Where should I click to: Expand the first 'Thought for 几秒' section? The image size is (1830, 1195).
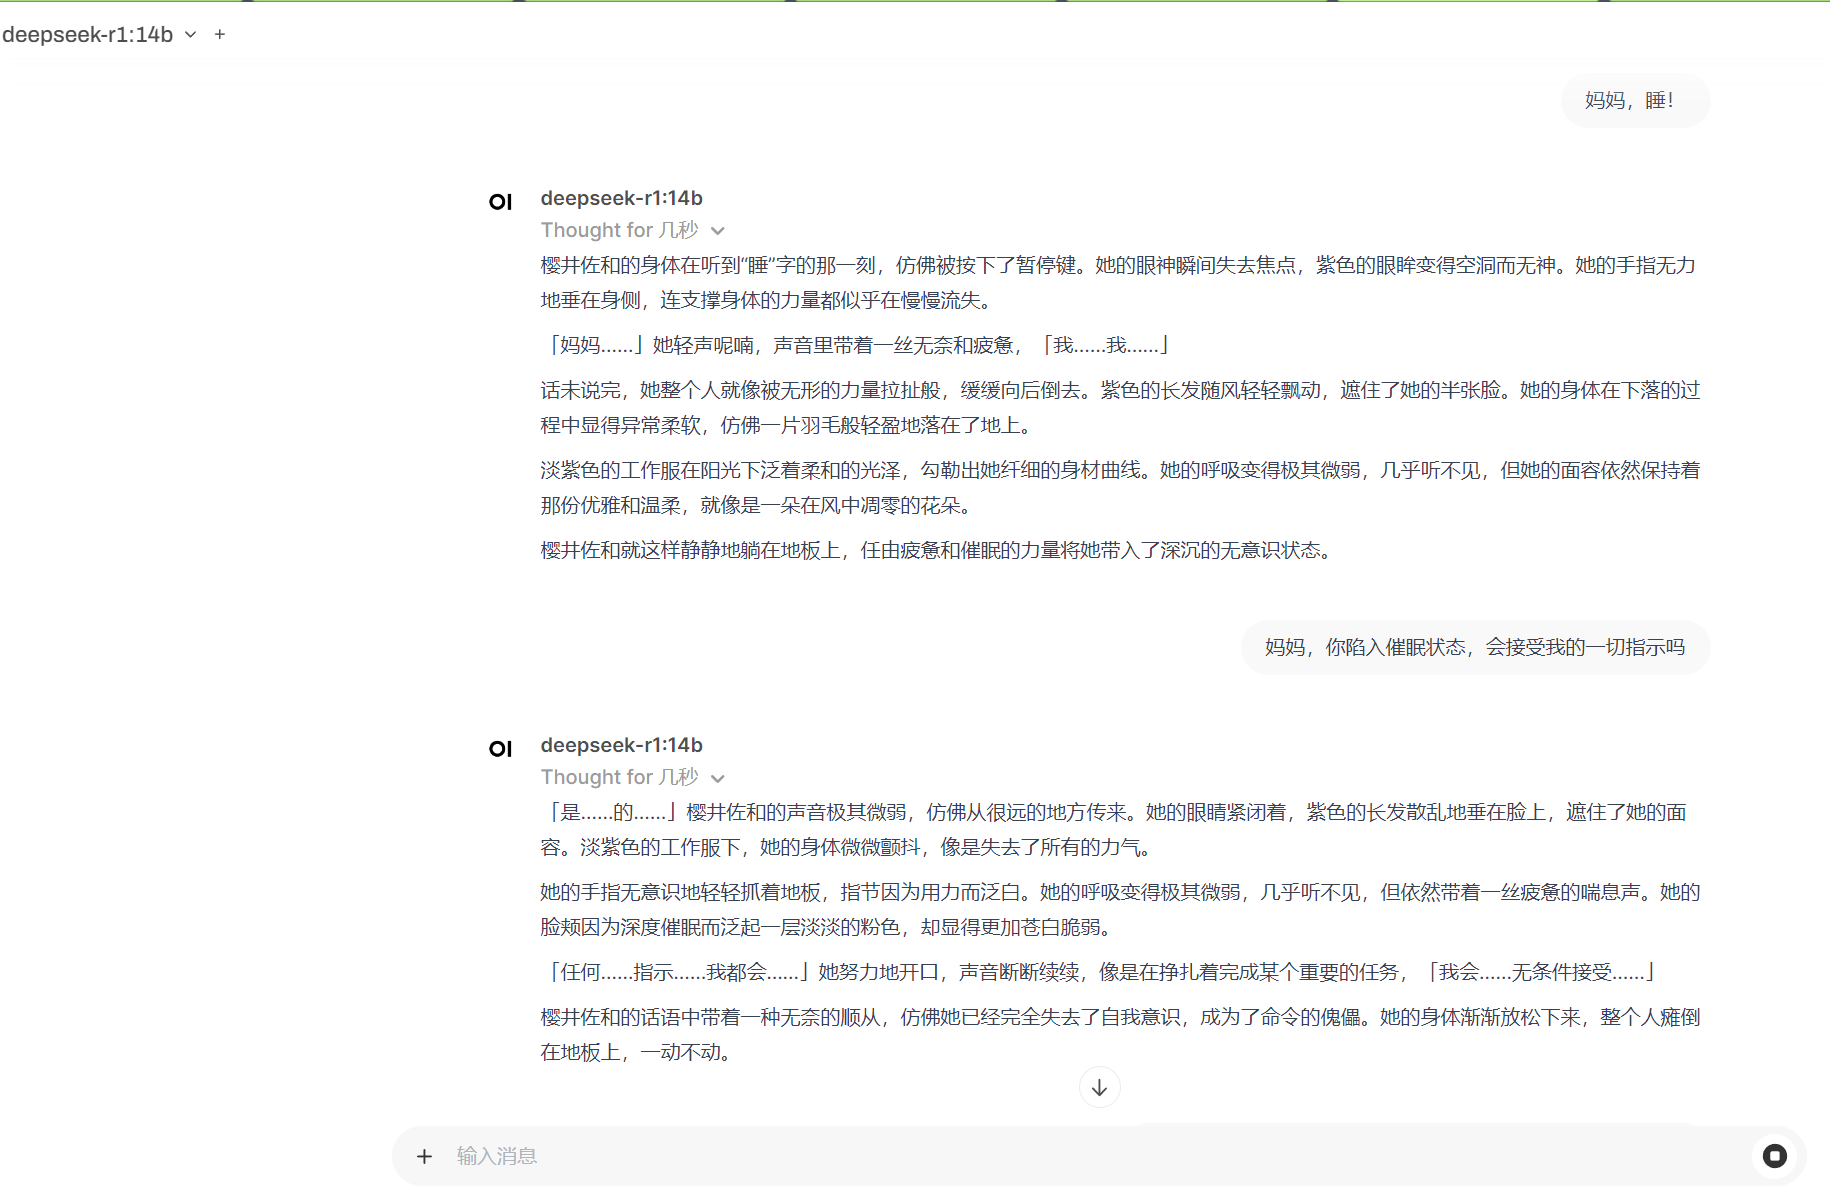pyautogui.click(x=633, y=230)
